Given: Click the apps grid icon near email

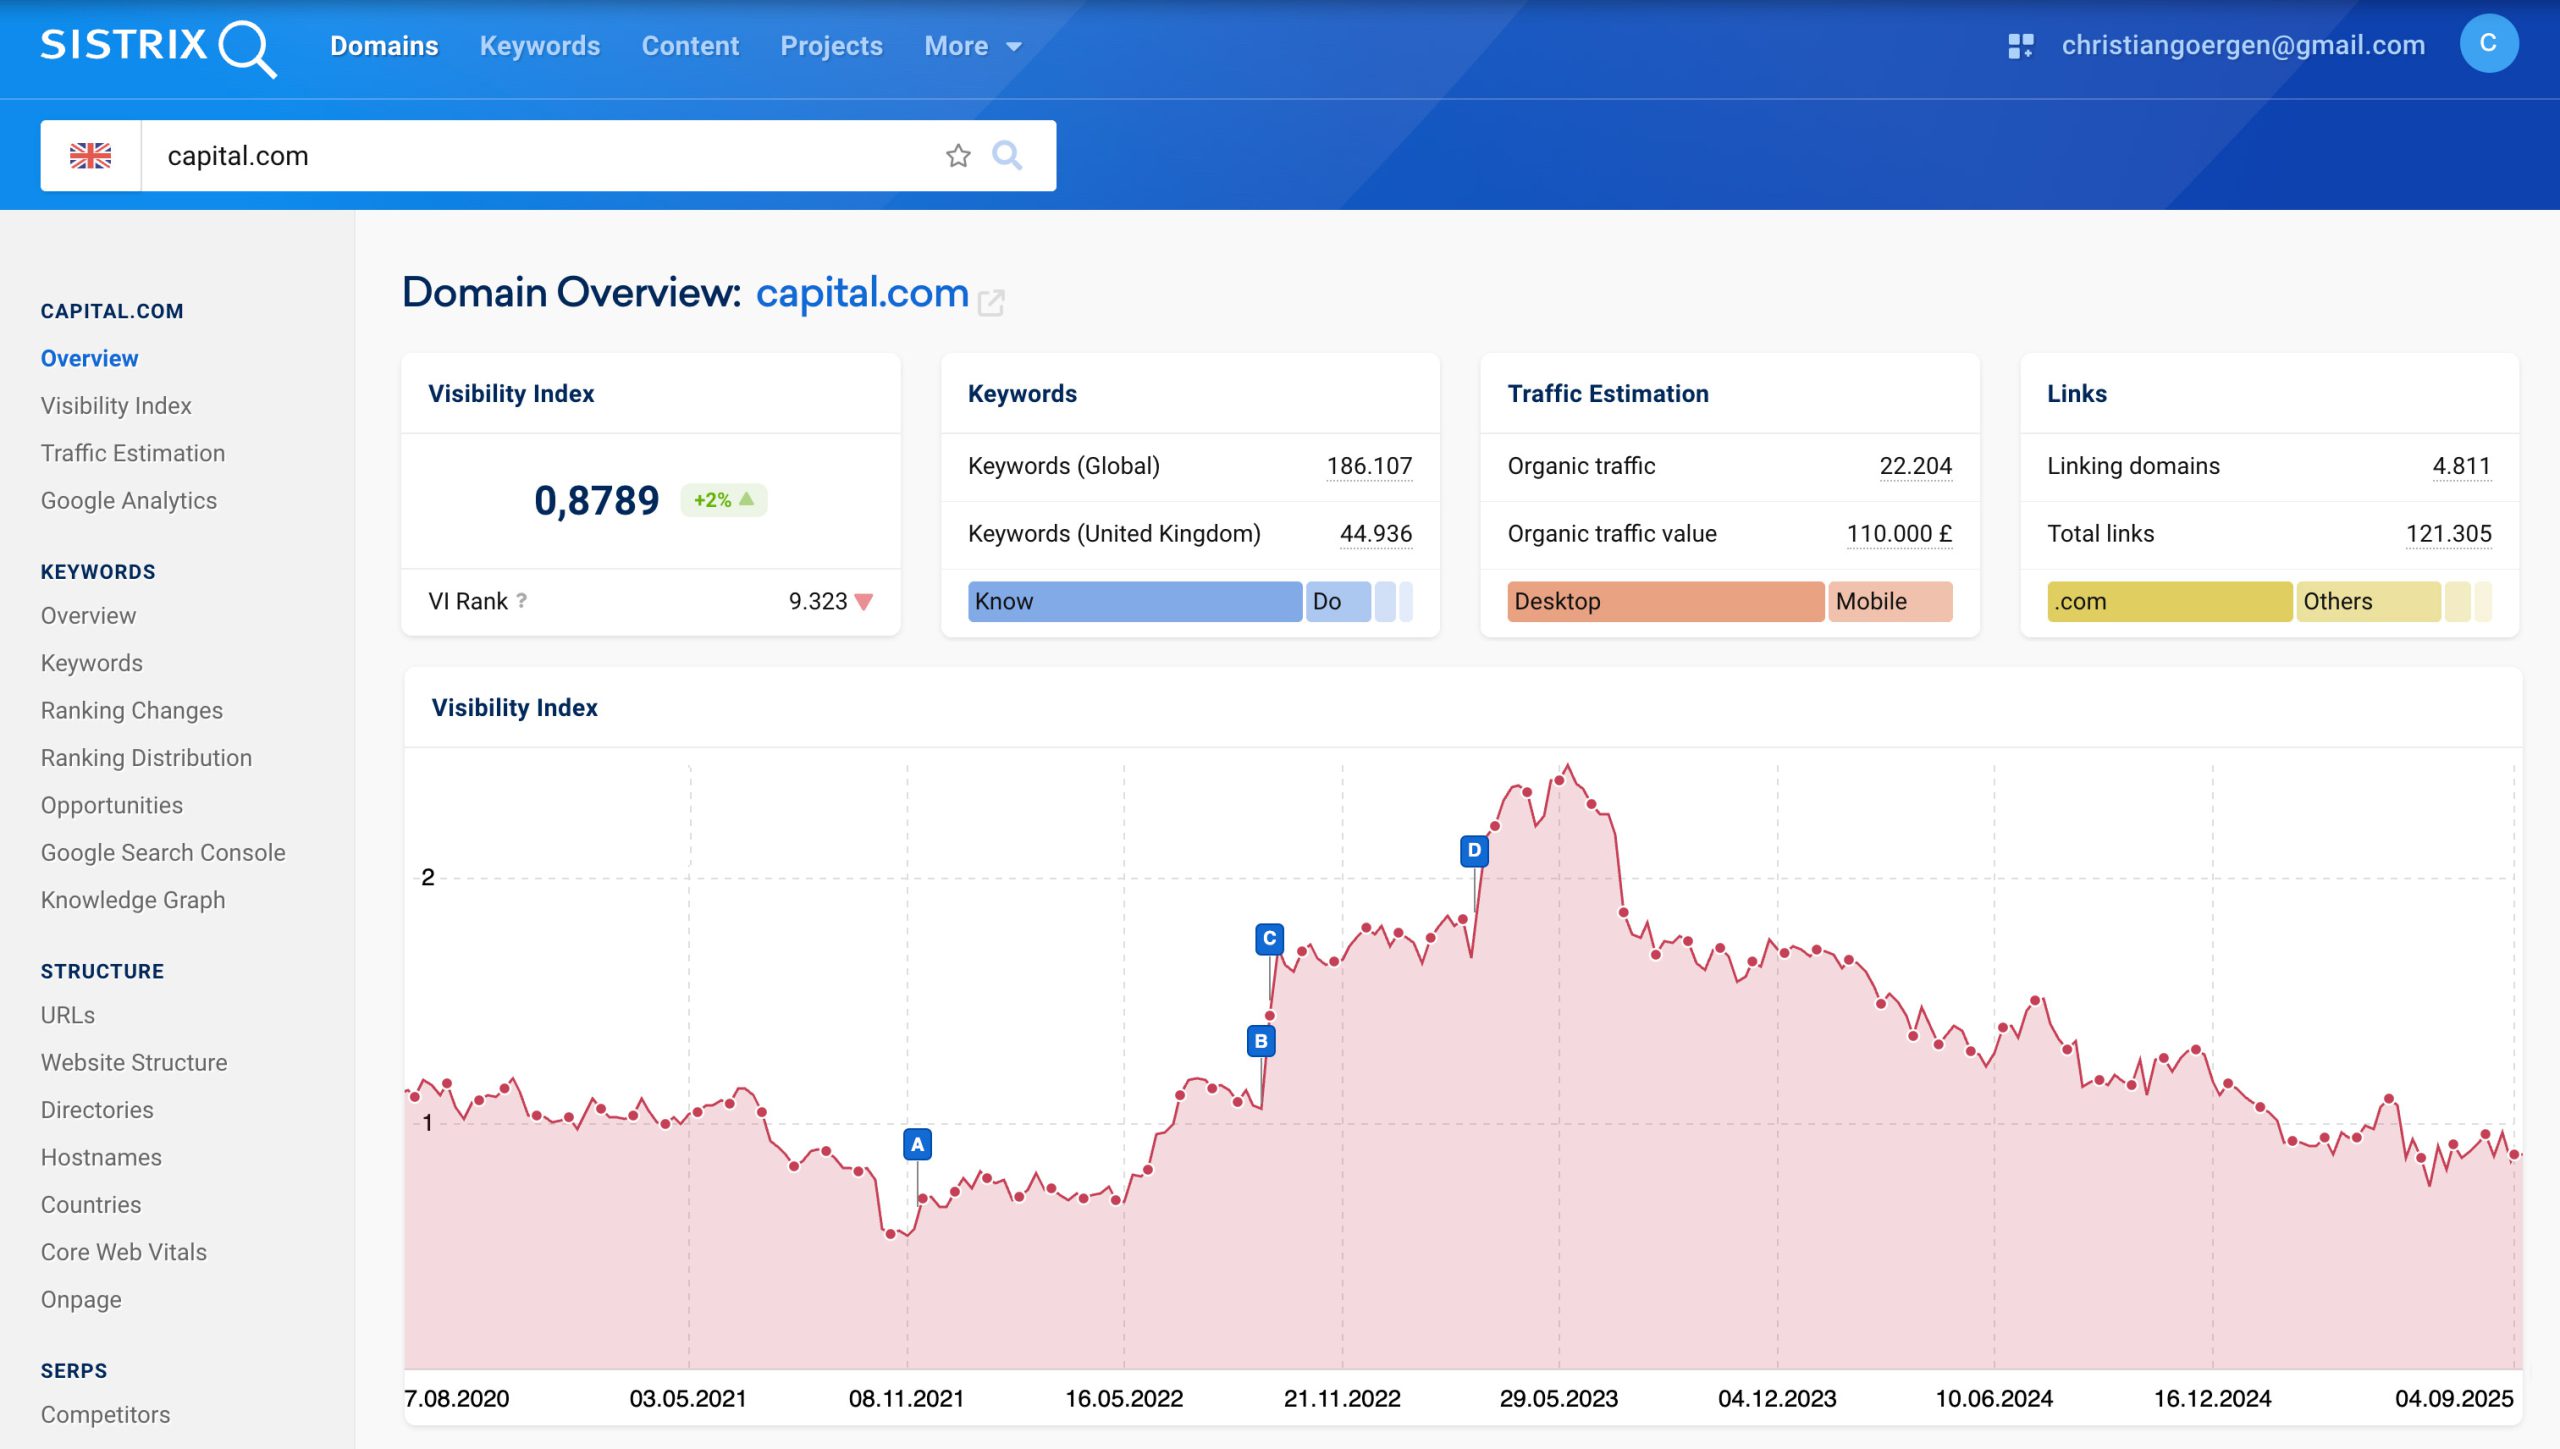Looking at the screenshot, I should (x=2020, y=46).
